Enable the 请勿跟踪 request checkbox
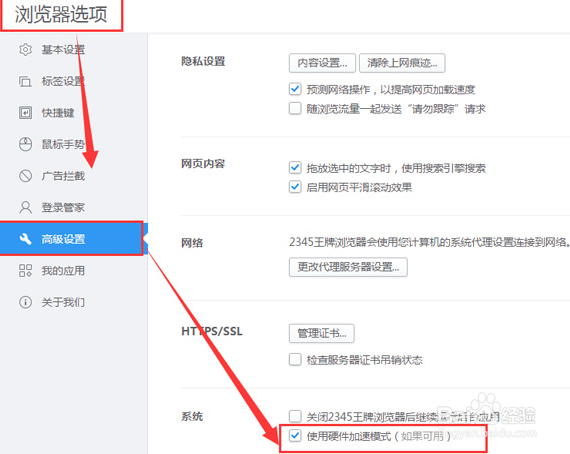 tap(295, 108)
